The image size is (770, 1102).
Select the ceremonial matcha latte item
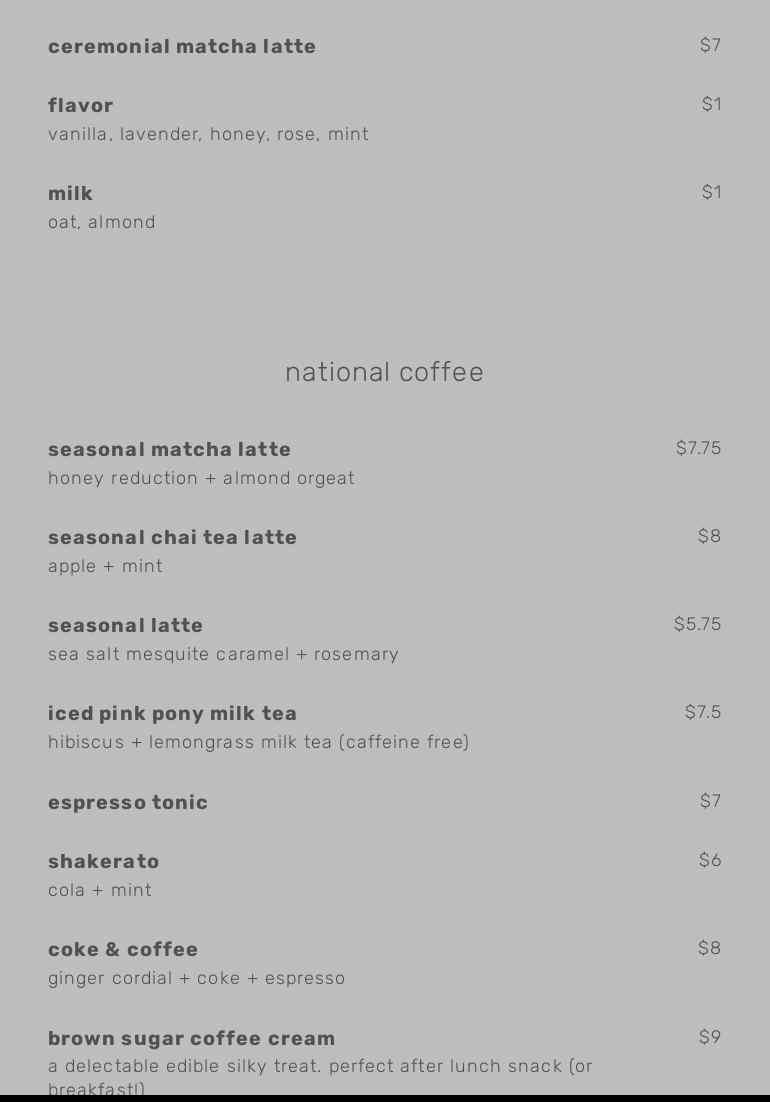click(182, 46)
